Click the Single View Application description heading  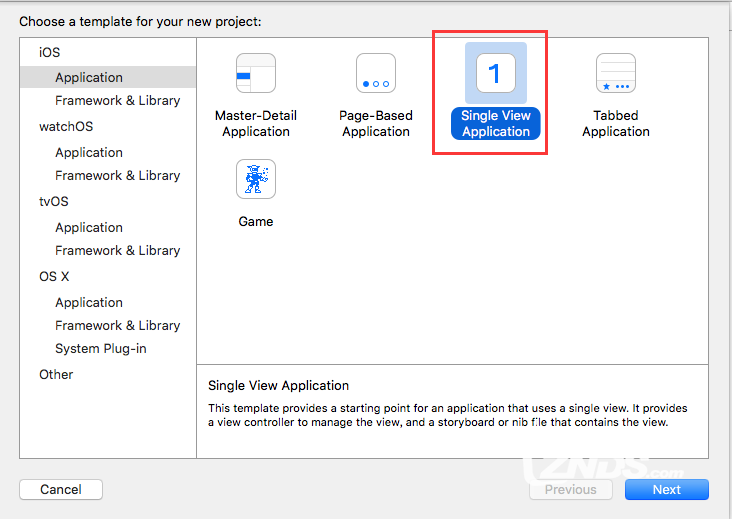(x=278, y=386)
